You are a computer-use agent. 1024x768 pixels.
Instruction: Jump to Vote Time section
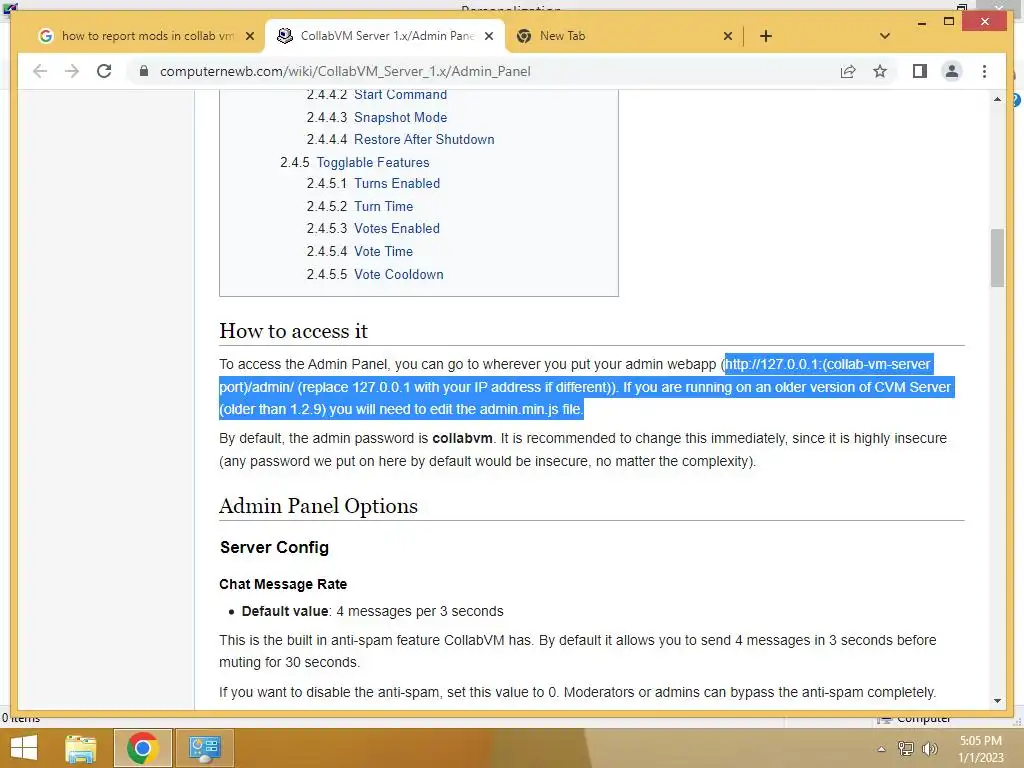tap(383, 251)
